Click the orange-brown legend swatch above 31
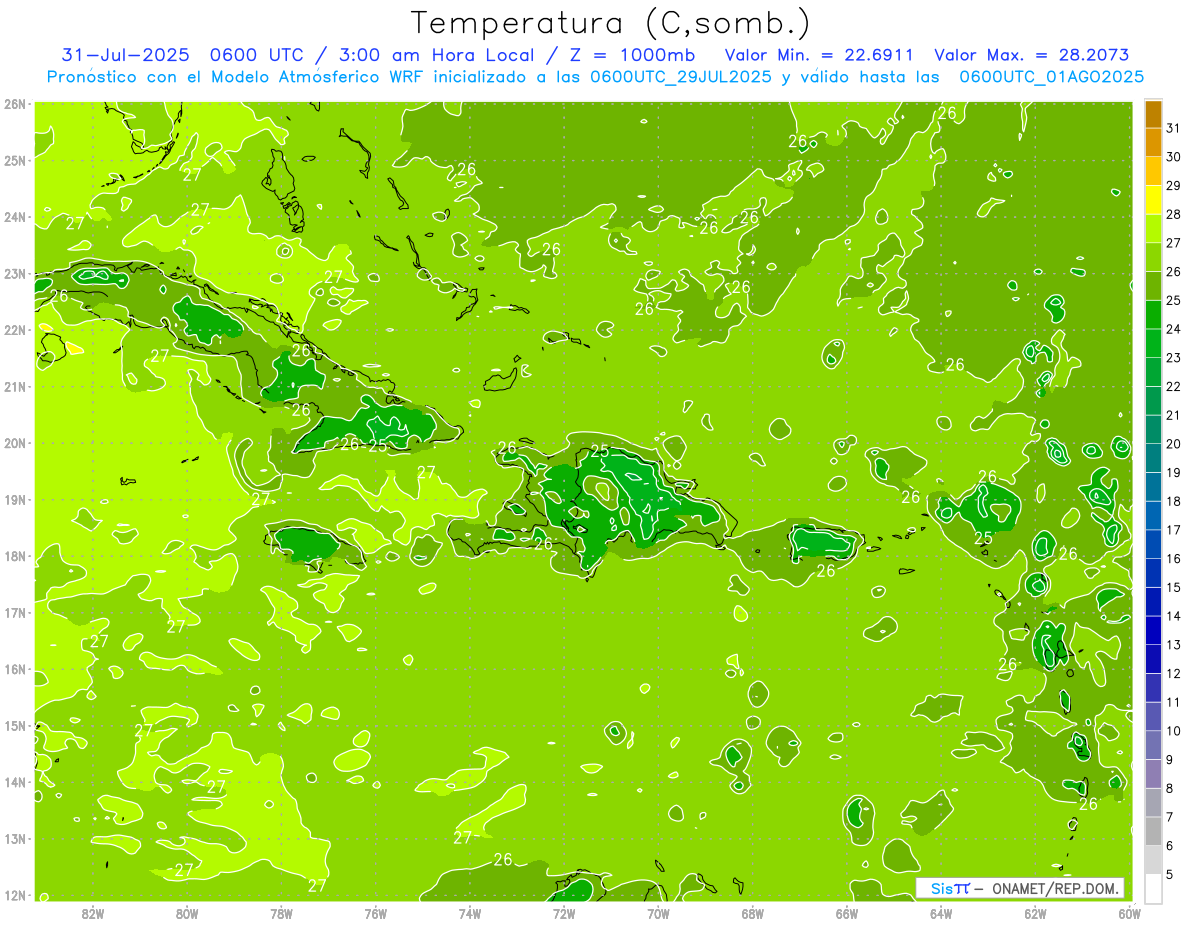The width and height of the screenshot is (1200, 927). pos(1154,114)
